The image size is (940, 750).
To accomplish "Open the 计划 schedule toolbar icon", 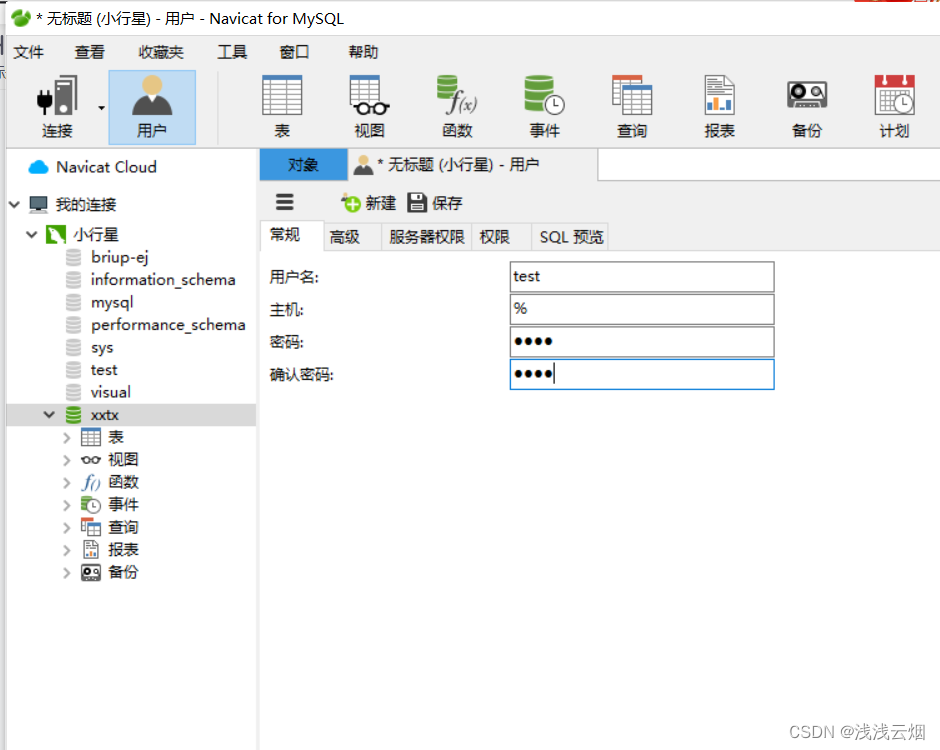I will click(894, 107).
